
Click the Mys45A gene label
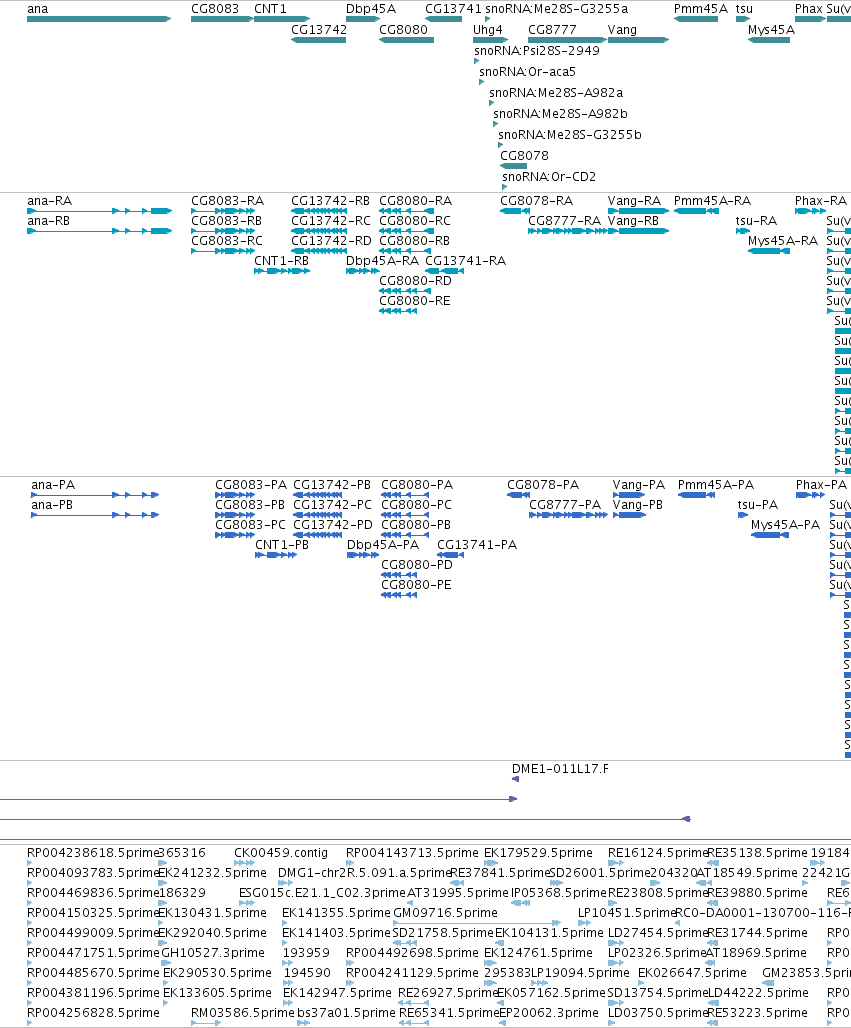(771, 30)
